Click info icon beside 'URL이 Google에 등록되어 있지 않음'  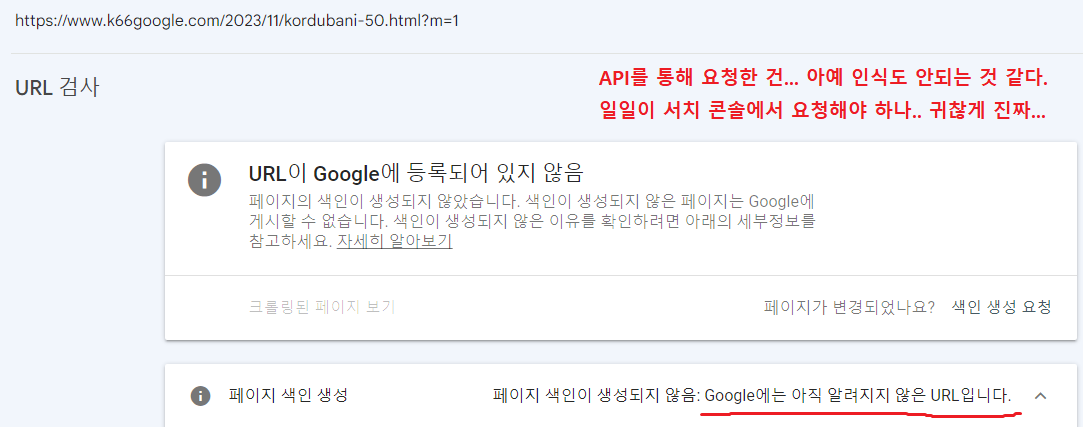coord(204,181)
